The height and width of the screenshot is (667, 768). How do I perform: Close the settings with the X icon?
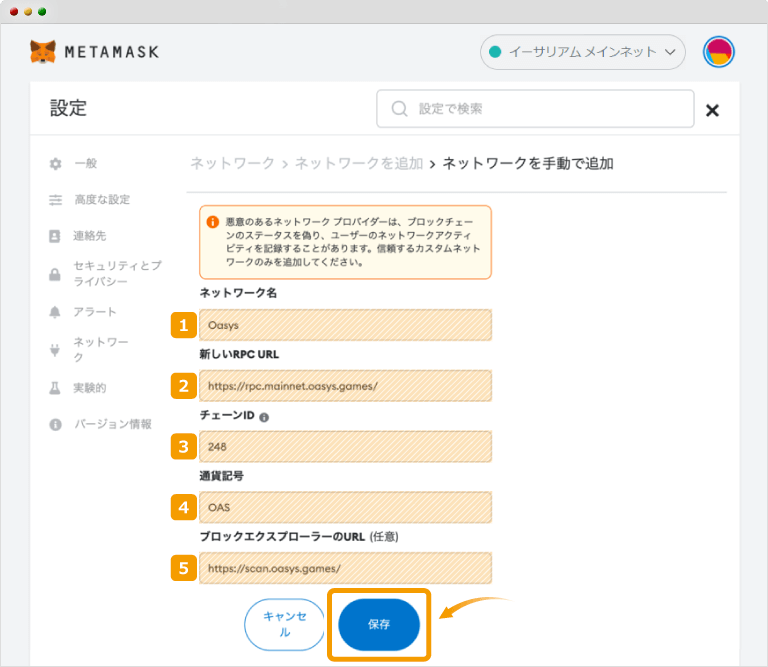[712, 110]
